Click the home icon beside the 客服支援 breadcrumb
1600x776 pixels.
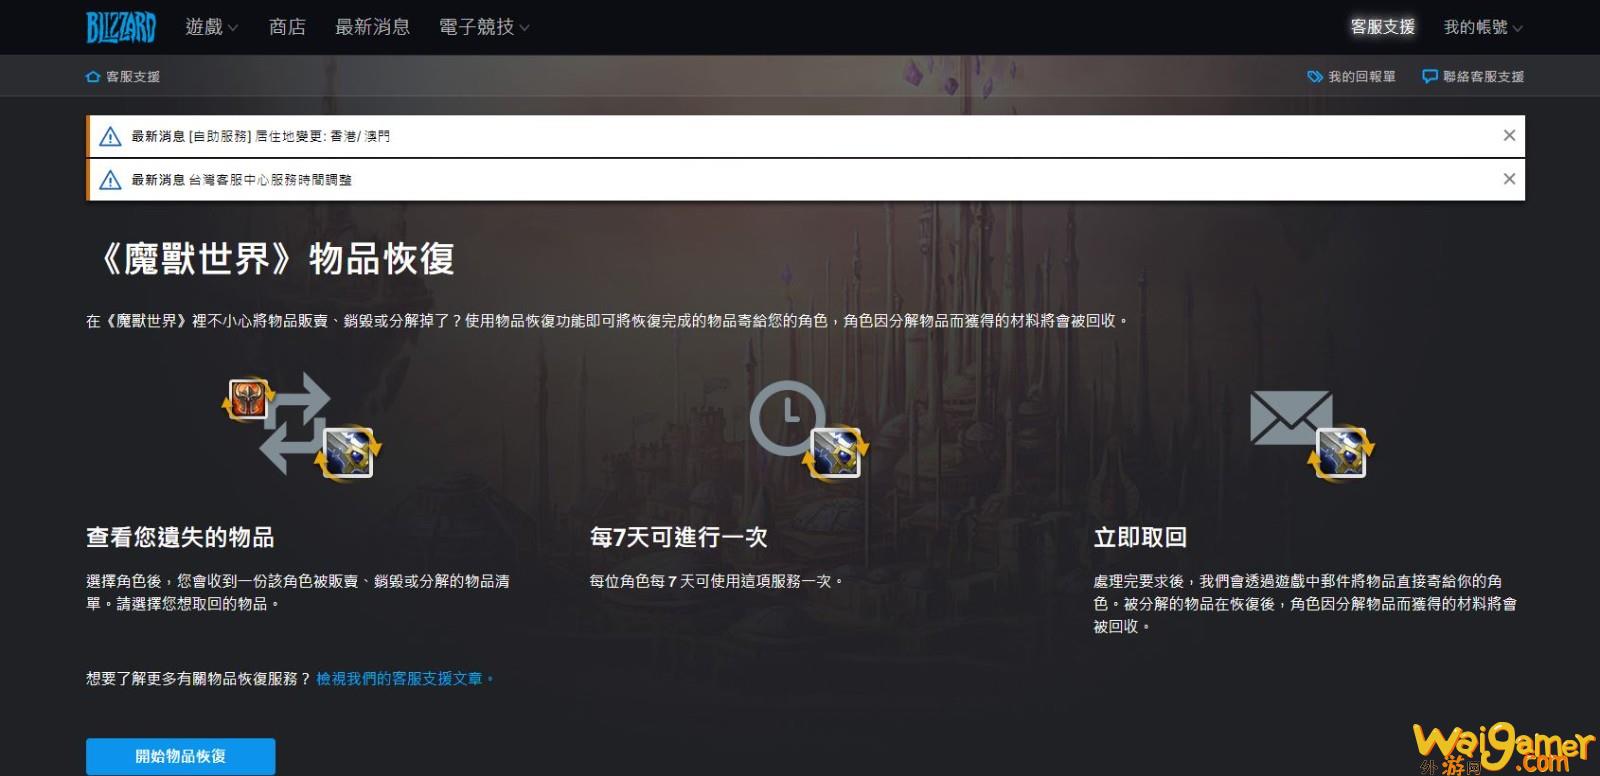93,76
